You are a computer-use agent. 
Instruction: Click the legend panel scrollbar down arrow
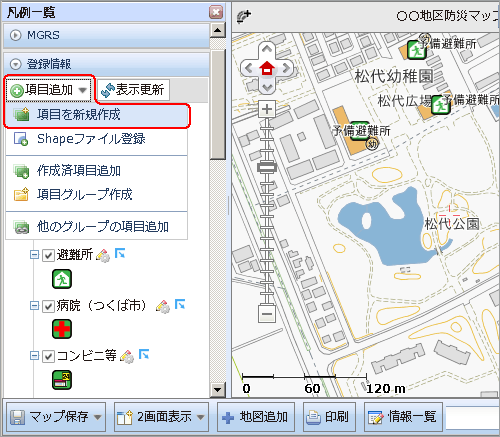tap(217, 389)
